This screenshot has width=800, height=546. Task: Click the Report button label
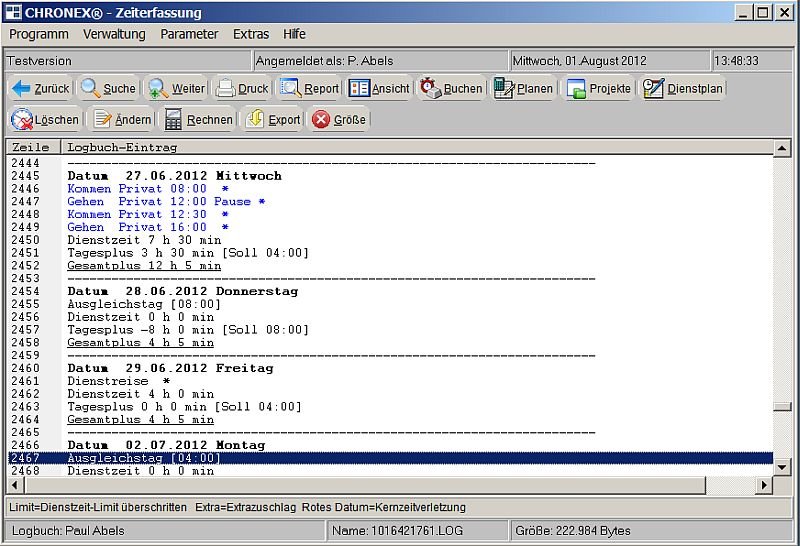(321, 89)
